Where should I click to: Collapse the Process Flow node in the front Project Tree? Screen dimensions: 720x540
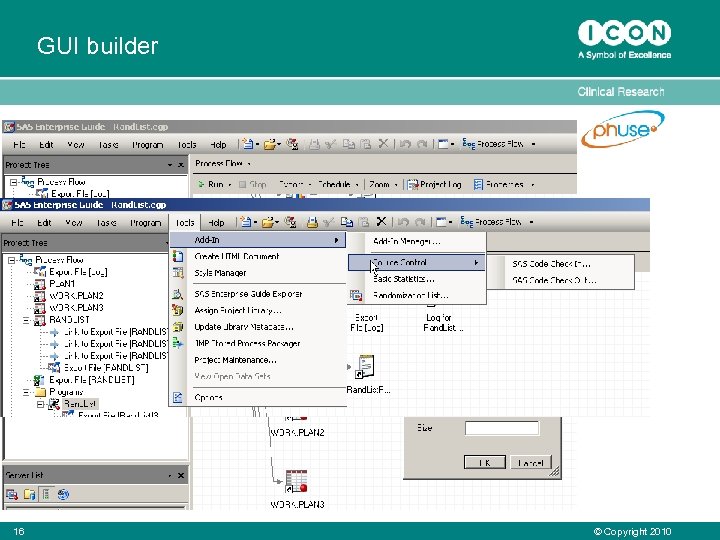pyautogui.click(x=11, y=260)
